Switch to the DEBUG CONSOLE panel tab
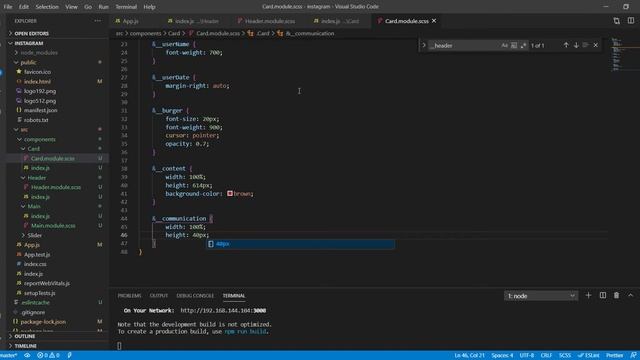 195,296
